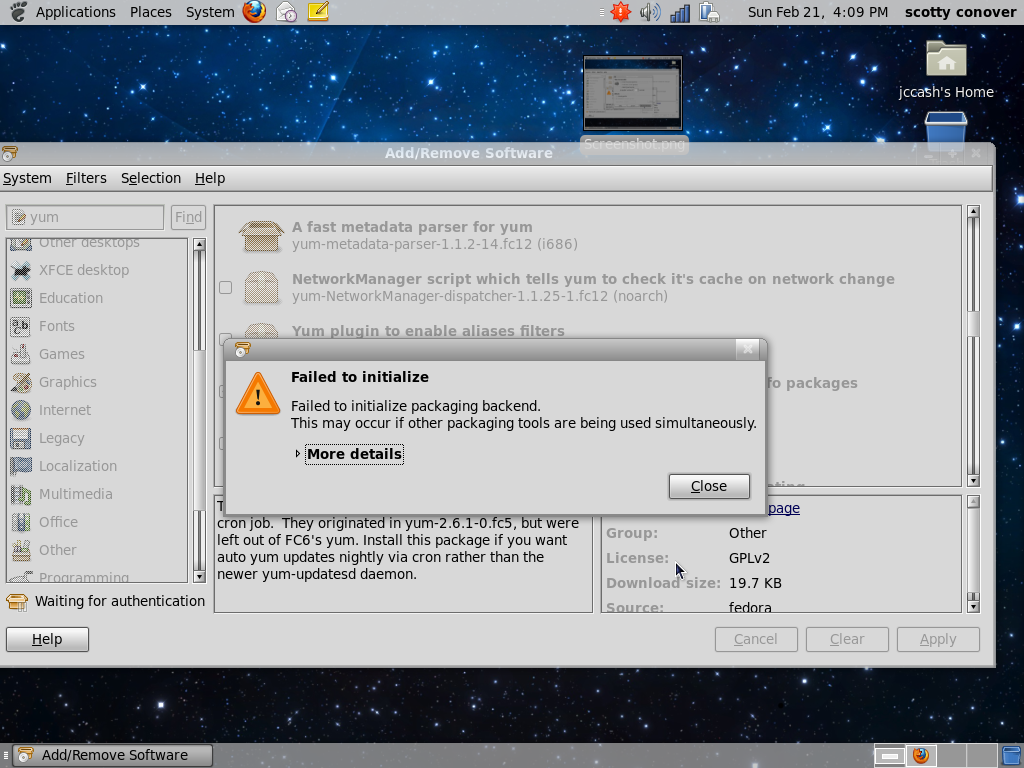This screenshot has width=1024, height=768.
Task: Click the GPLv2 license value
Action: 749,558
